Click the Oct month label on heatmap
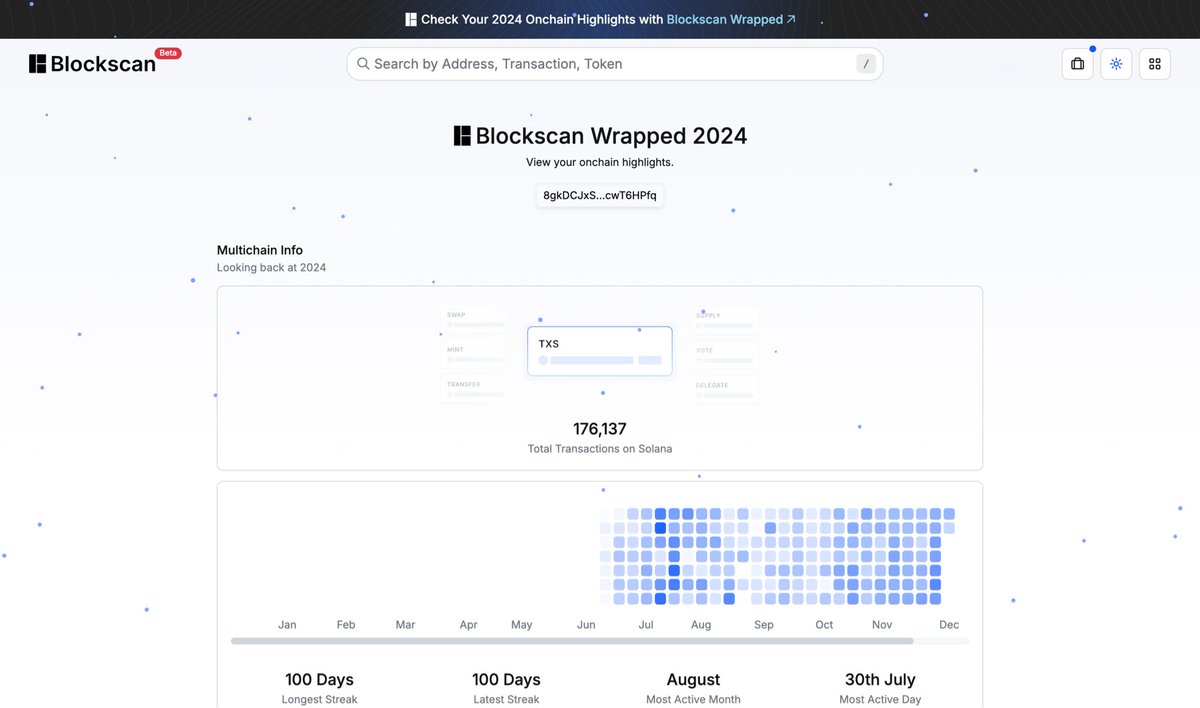The width and height of the screenshot is (1200, 708). coord(824,625)
